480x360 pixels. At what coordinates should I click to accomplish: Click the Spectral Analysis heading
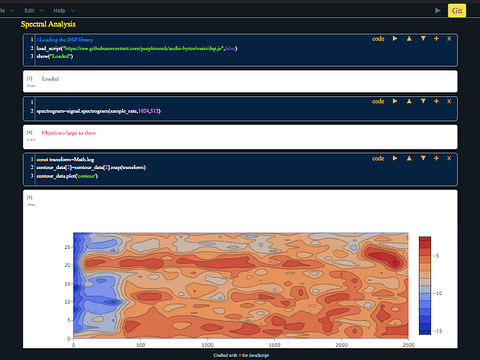48,24
